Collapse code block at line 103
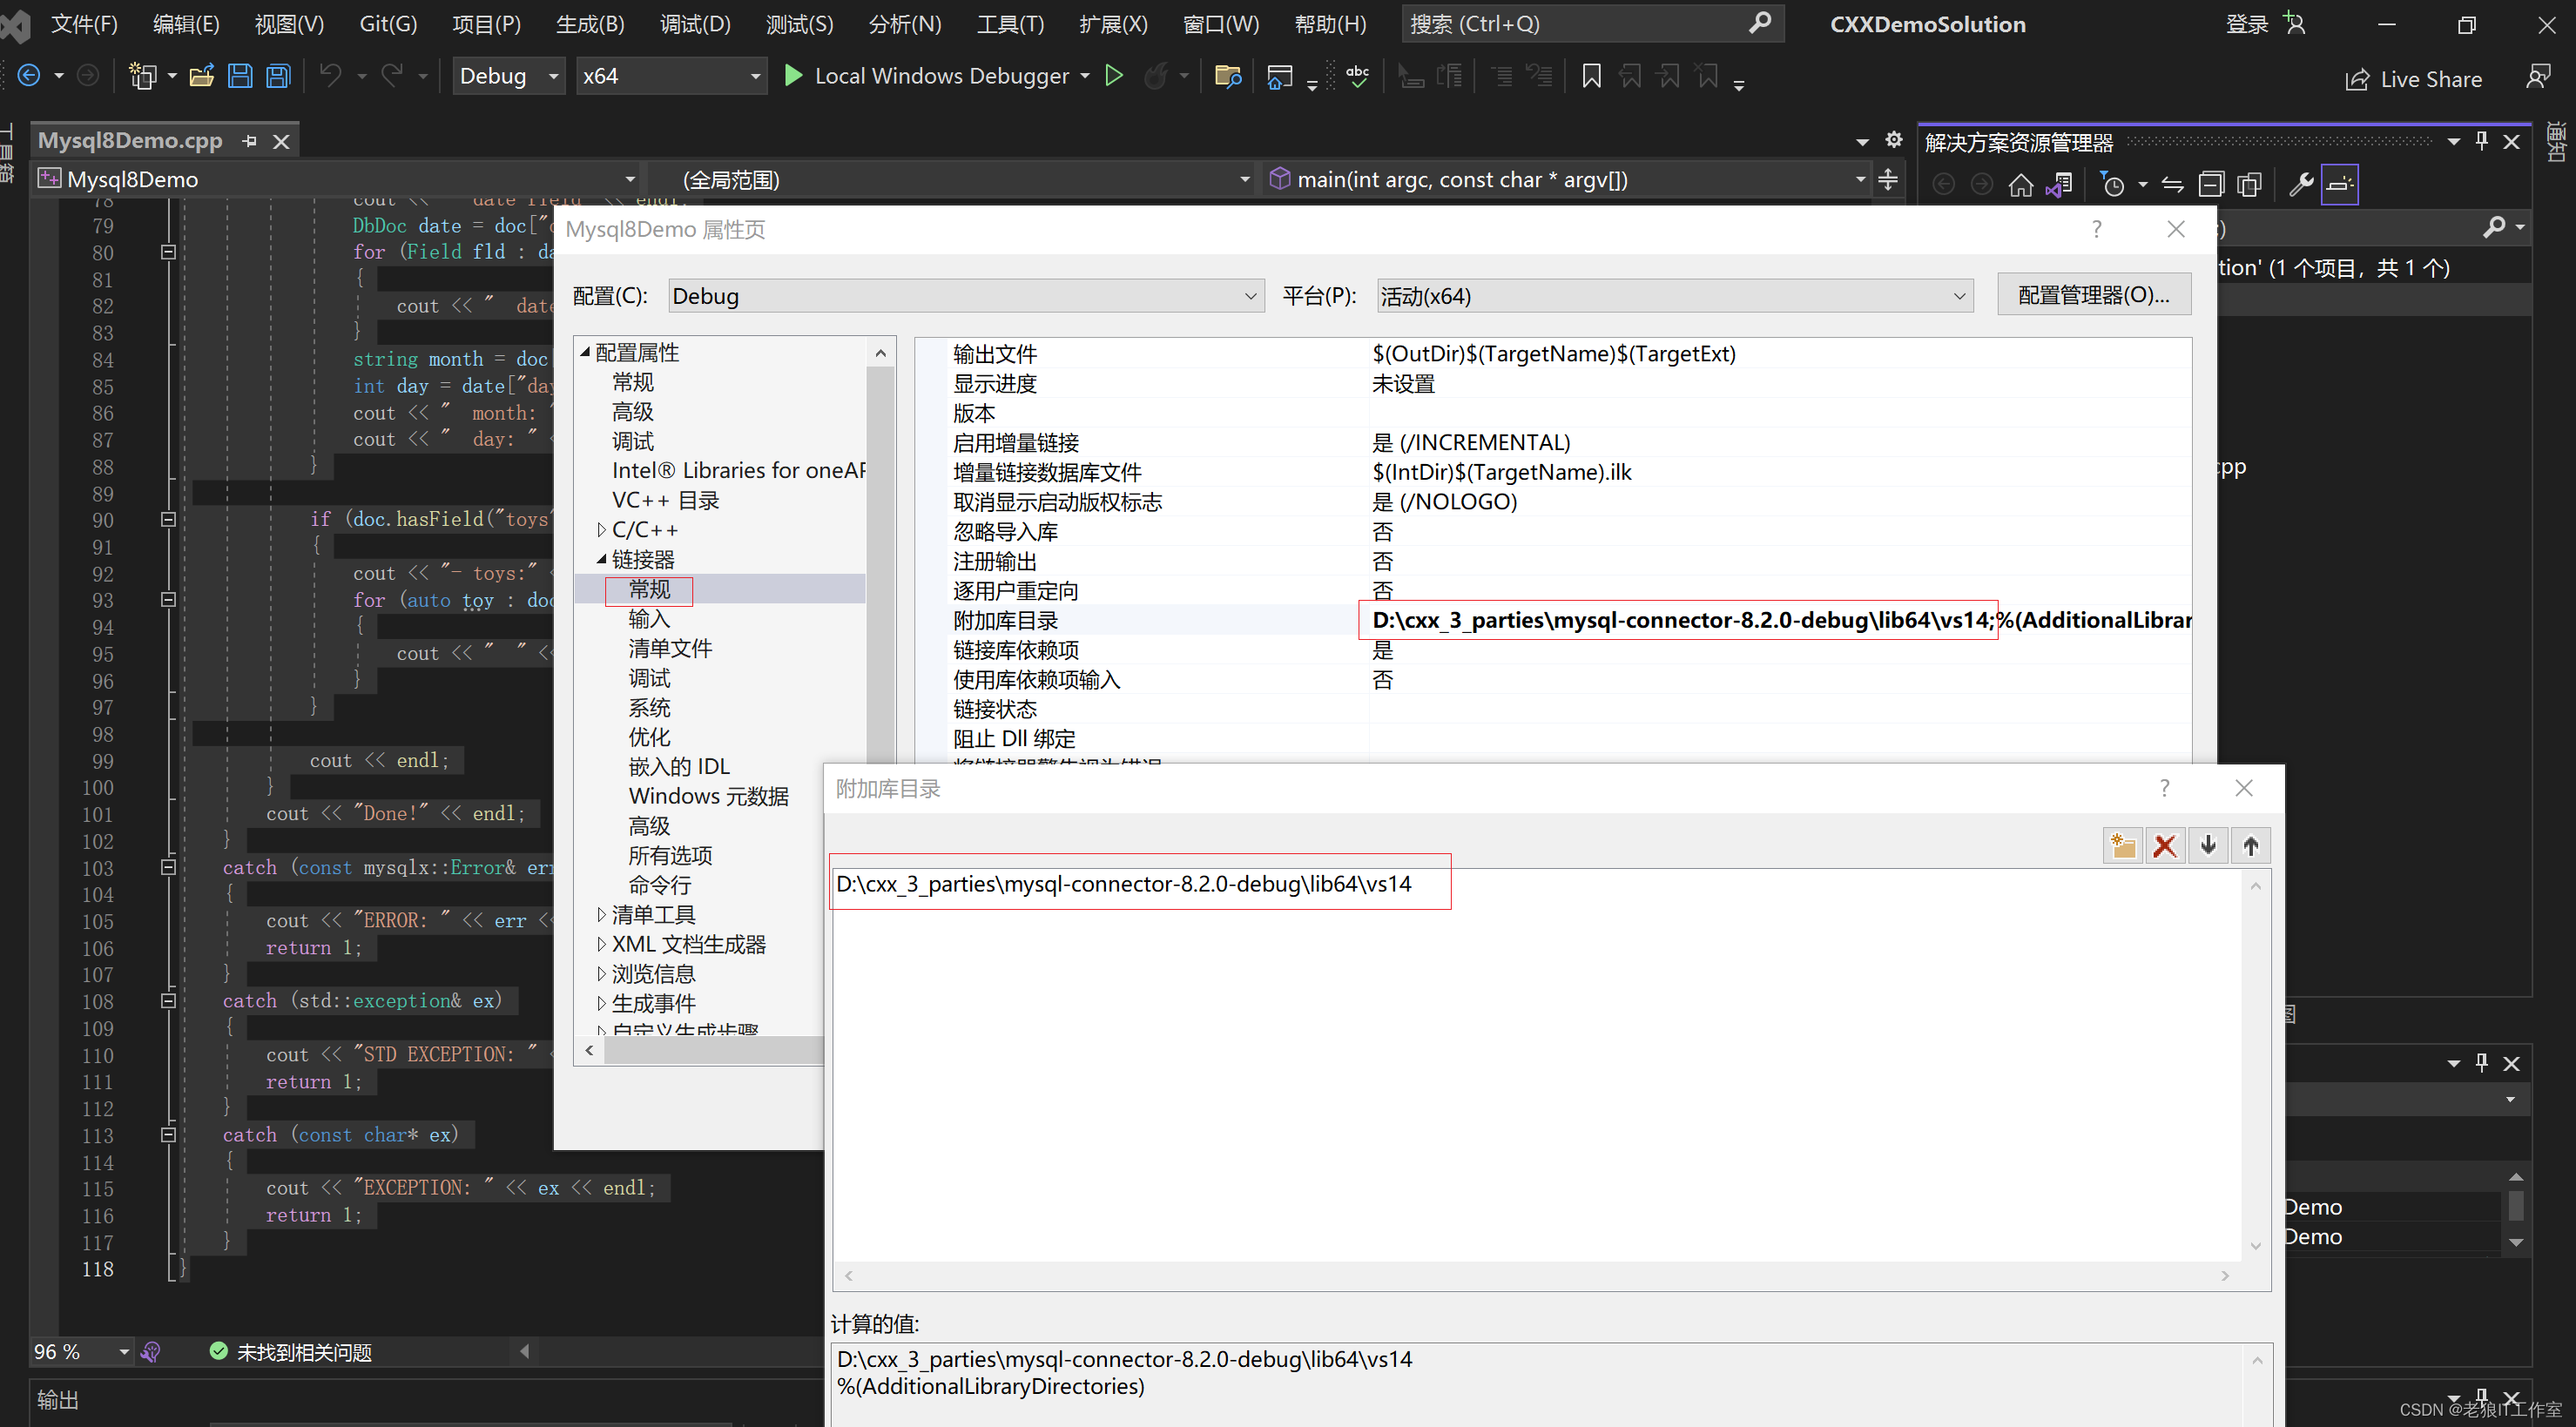2576x1427 pixels. click(168, 867)
